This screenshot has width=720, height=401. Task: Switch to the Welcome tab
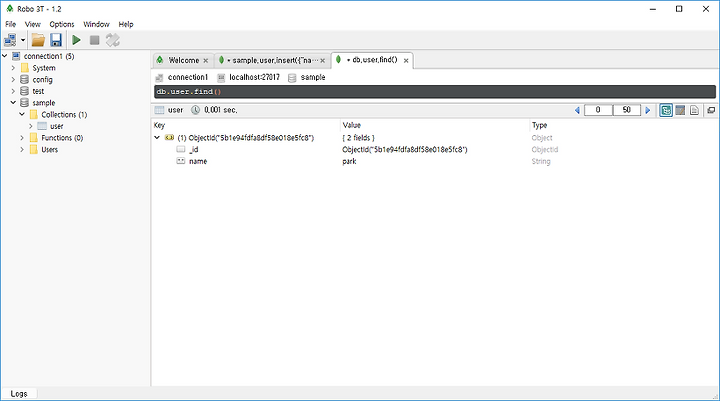[x=184, y=60]
